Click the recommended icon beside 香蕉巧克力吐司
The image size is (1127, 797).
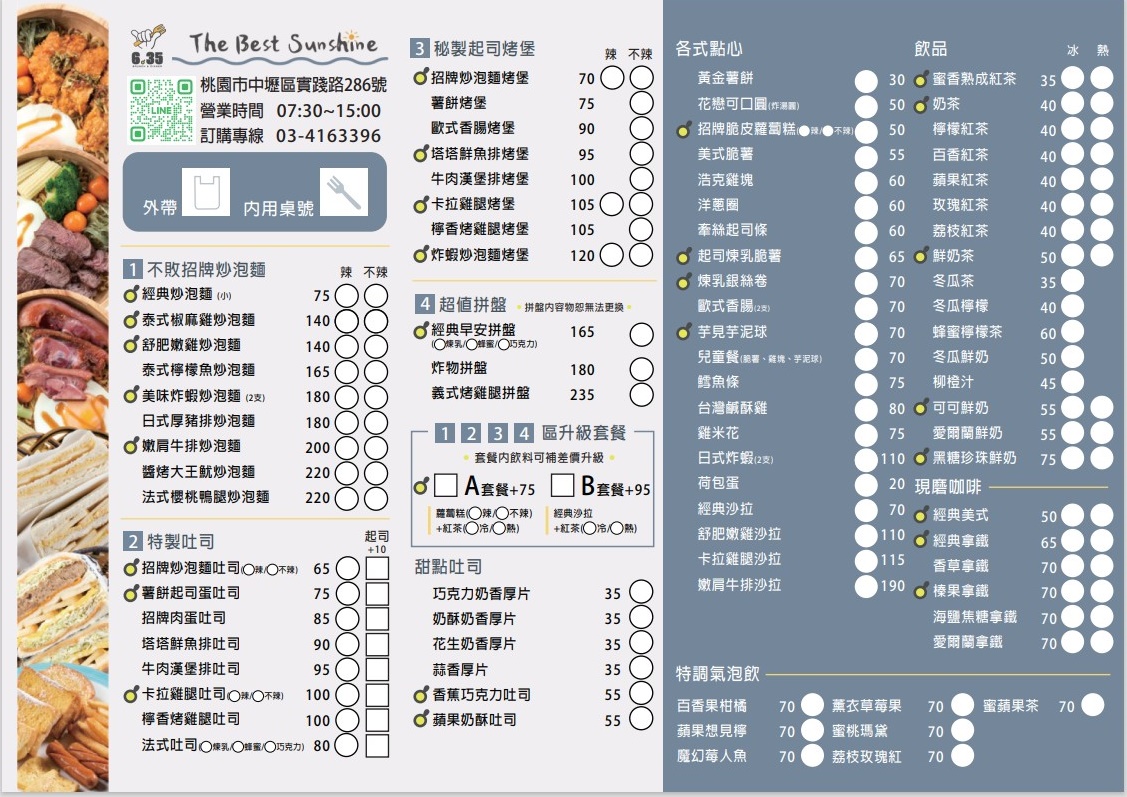pos(421,695)
